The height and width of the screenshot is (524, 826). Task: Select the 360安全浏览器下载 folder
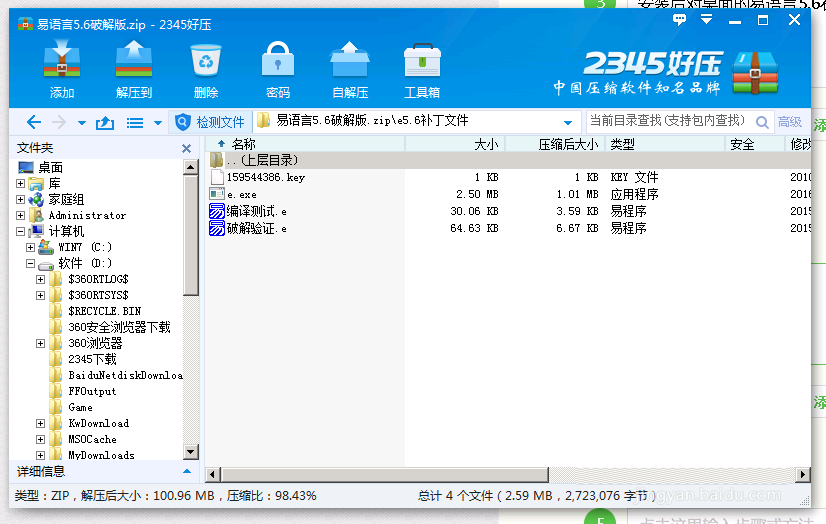(119, 327)
